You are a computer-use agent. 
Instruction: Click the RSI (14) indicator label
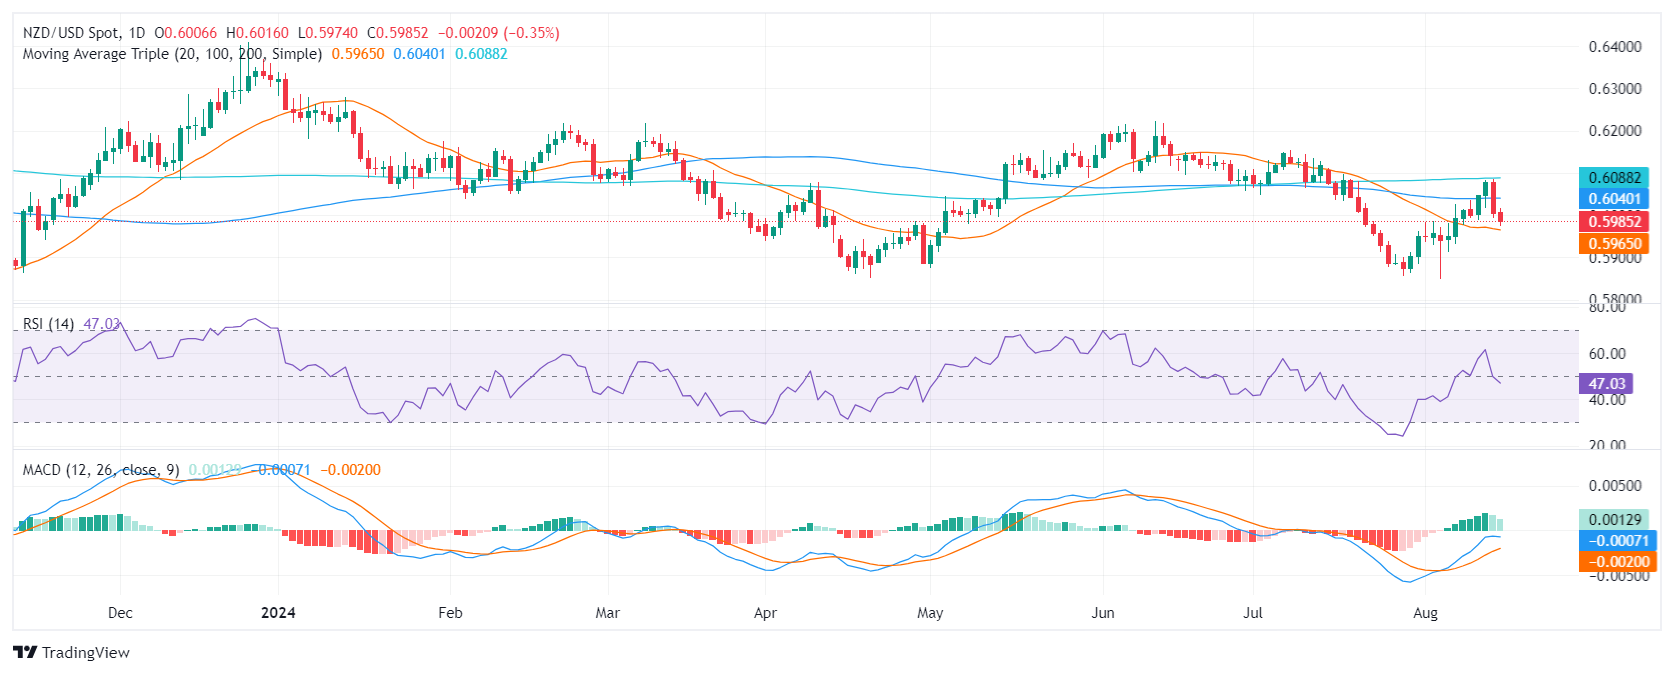tap(48, 324)
